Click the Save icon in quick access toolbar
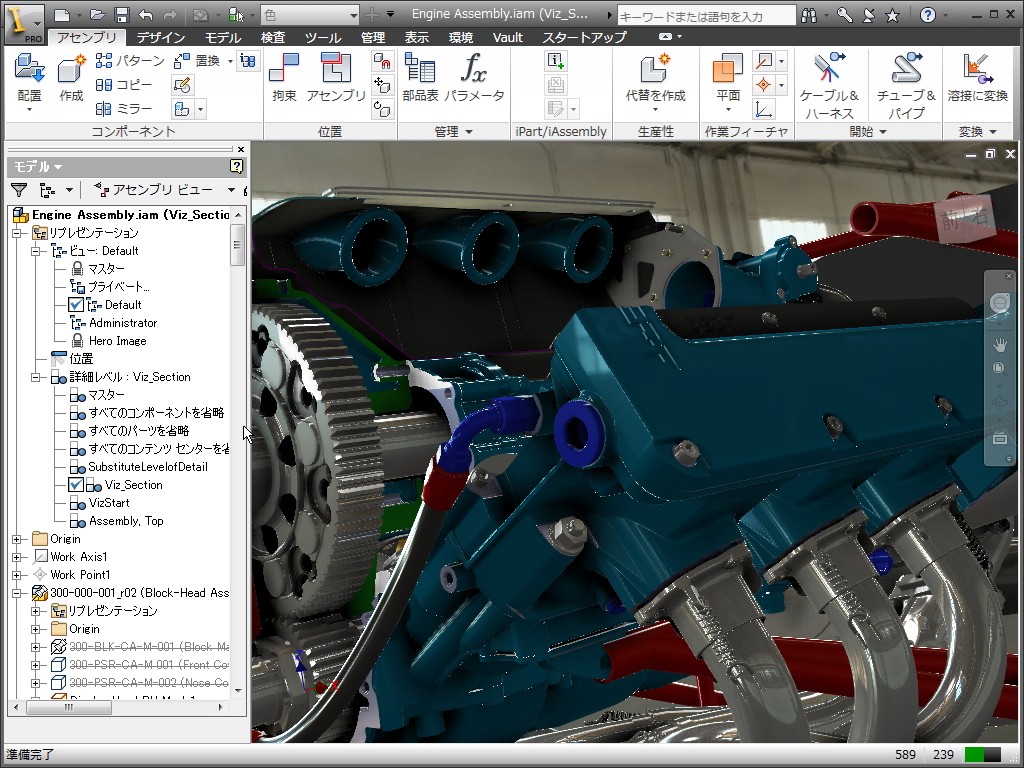 pos(121,14)
